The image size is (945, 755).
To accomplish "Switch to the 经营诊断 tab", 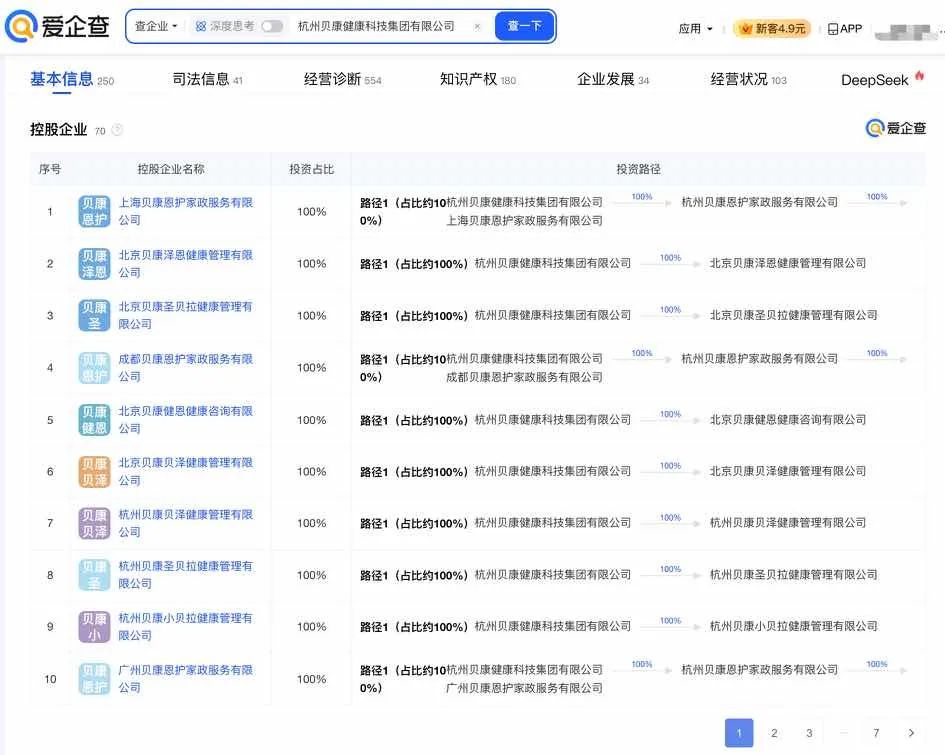I will 342,80.
